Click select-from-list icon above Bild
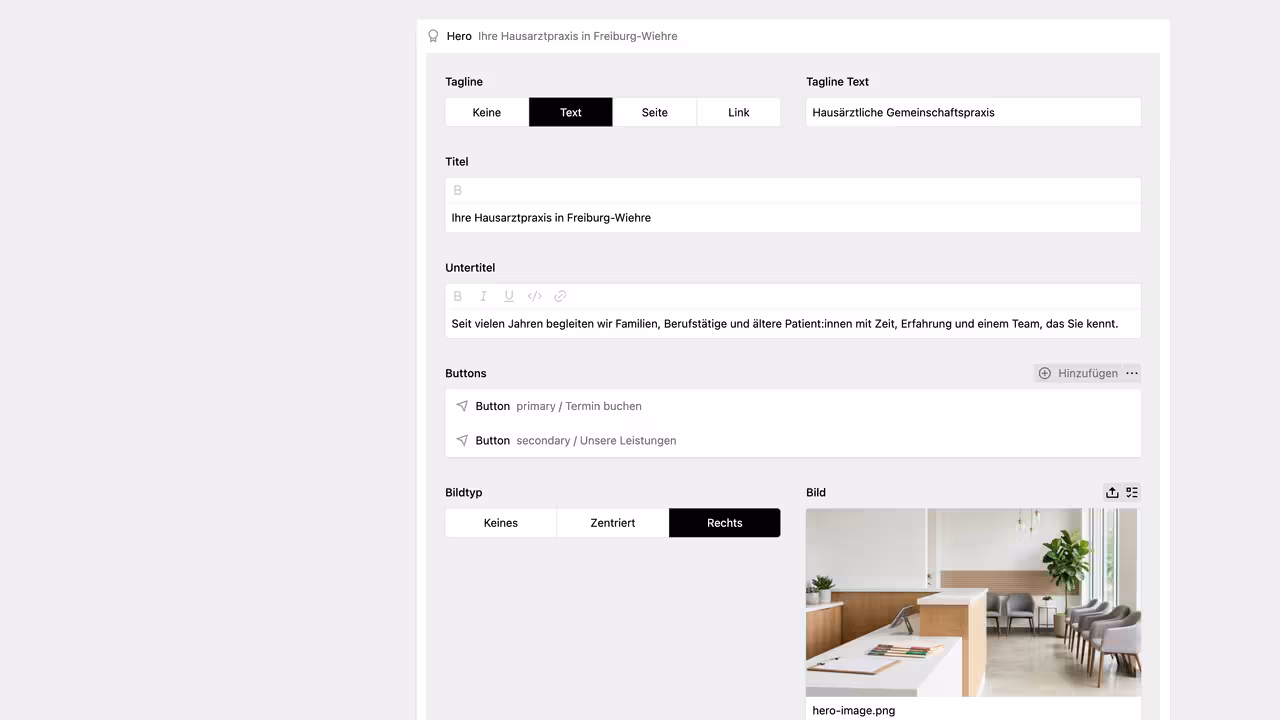 (x=1132, y=492)
